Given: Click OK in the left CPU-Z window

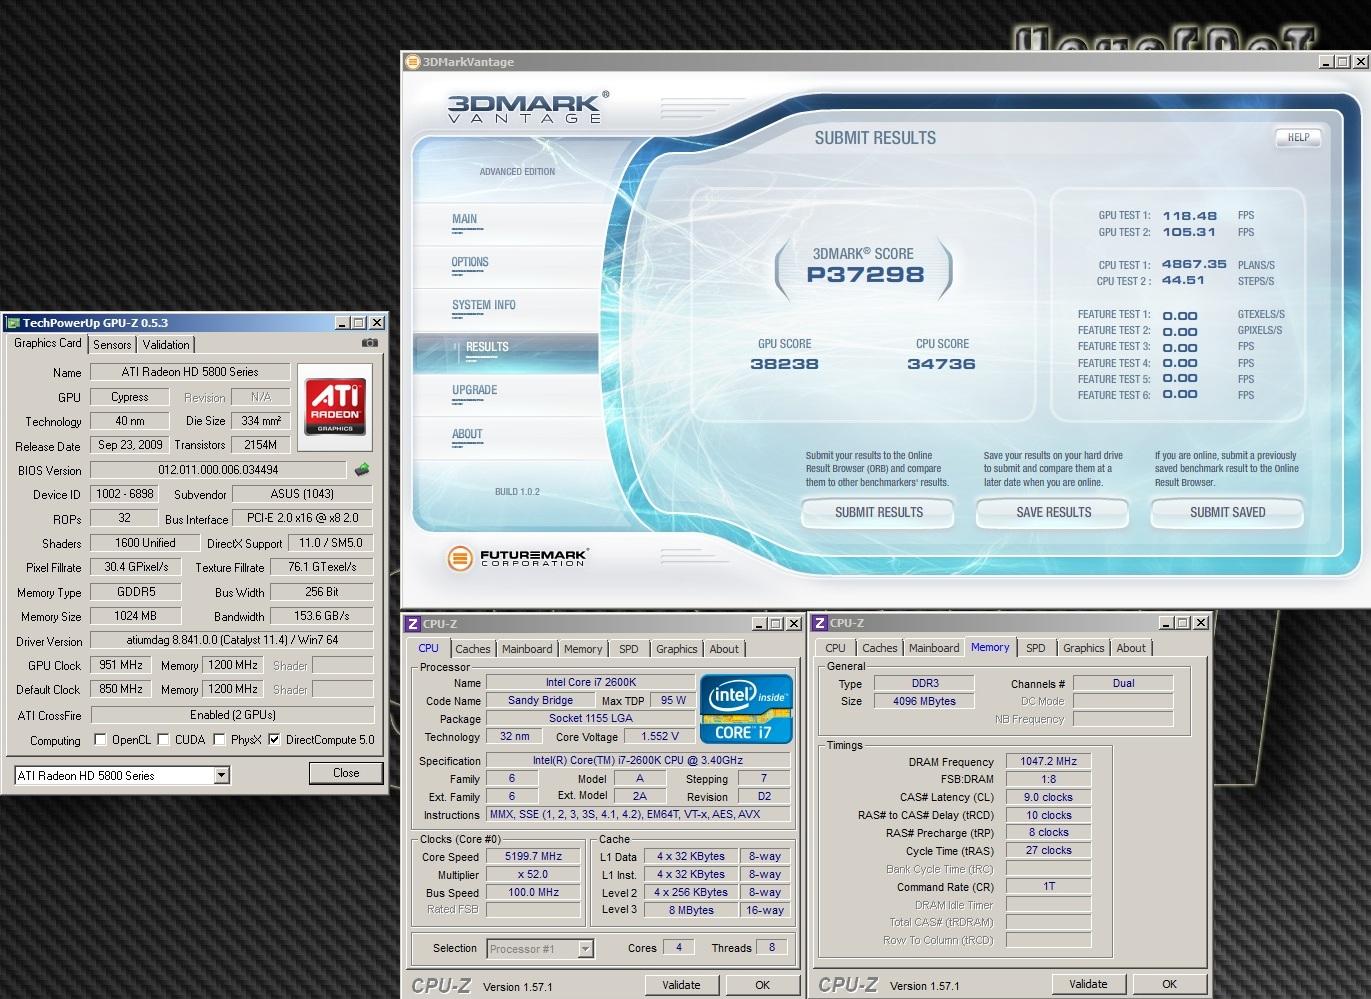Looking at the screenshot, I should pyautogui.click(x=763, y=985).
